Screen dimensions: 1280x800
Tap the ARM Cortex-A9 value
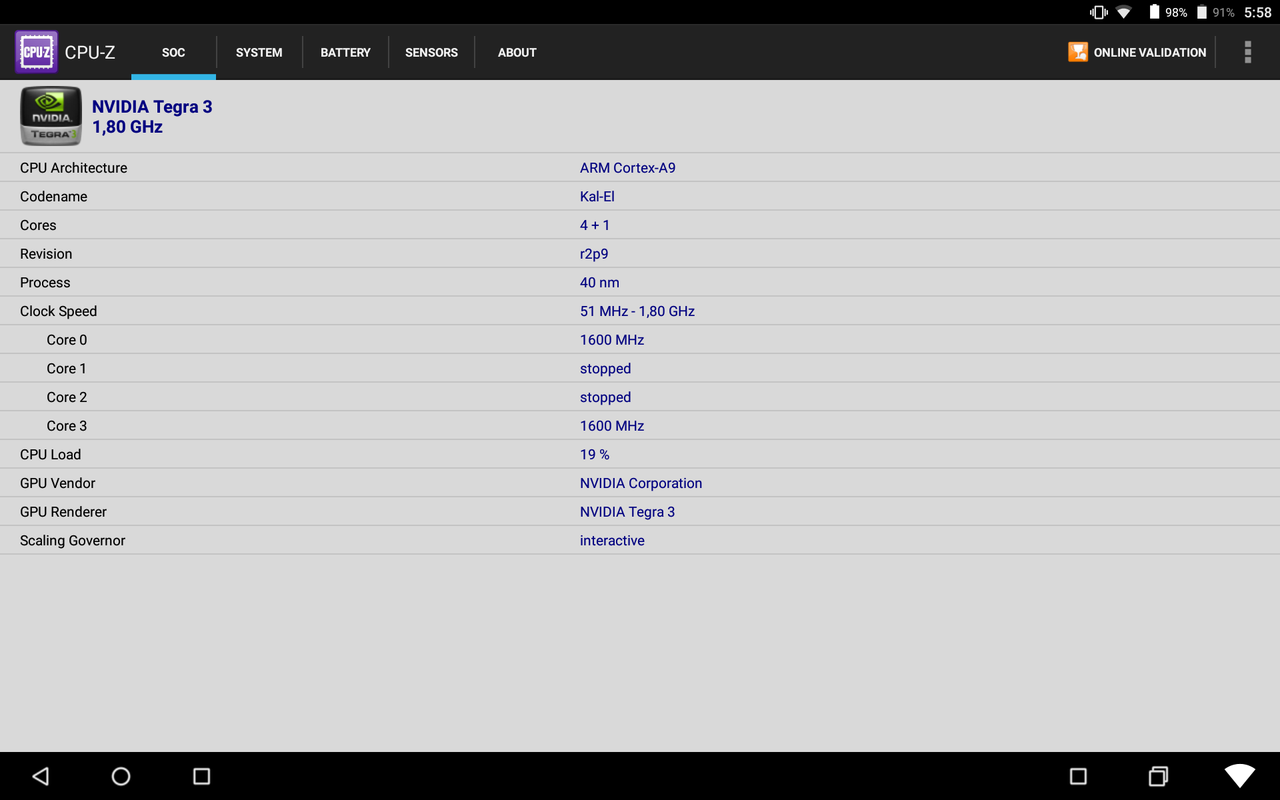[628, 168]
